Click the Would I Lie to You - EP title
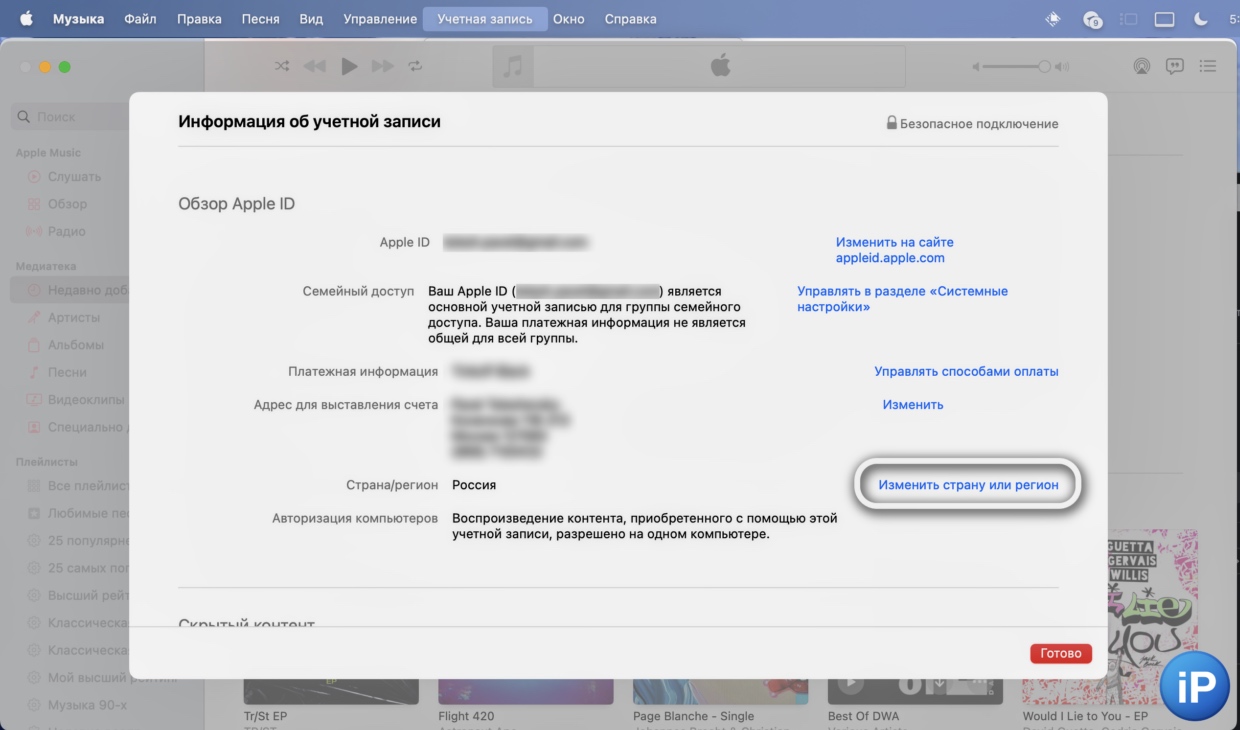 [1085, 716]
